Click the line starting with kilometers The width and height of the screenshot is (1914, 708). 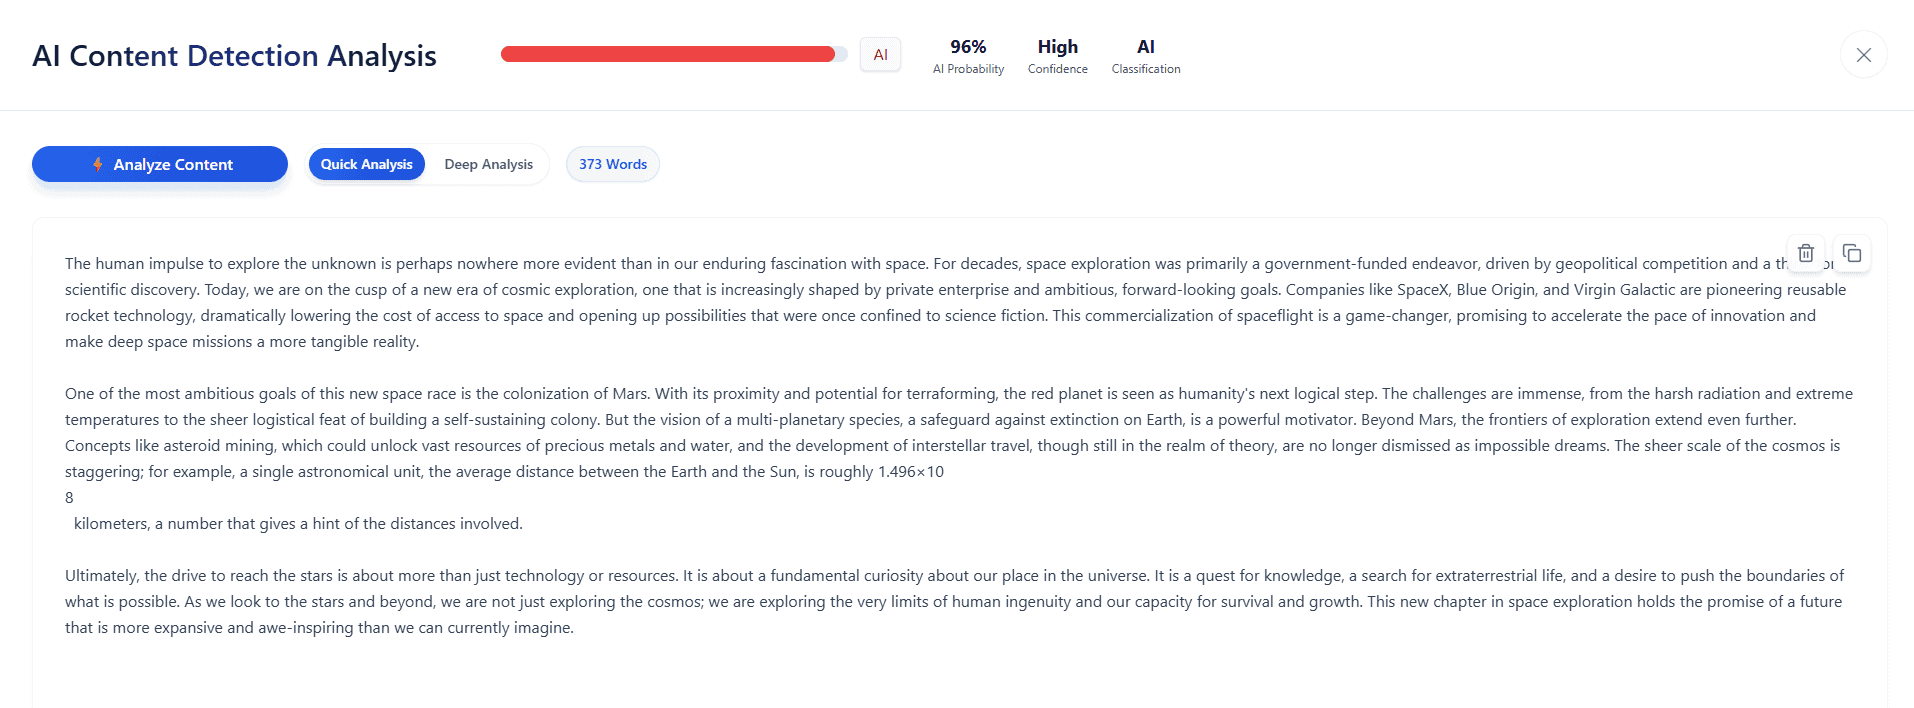pyautogui.click(x=298, y=523)
